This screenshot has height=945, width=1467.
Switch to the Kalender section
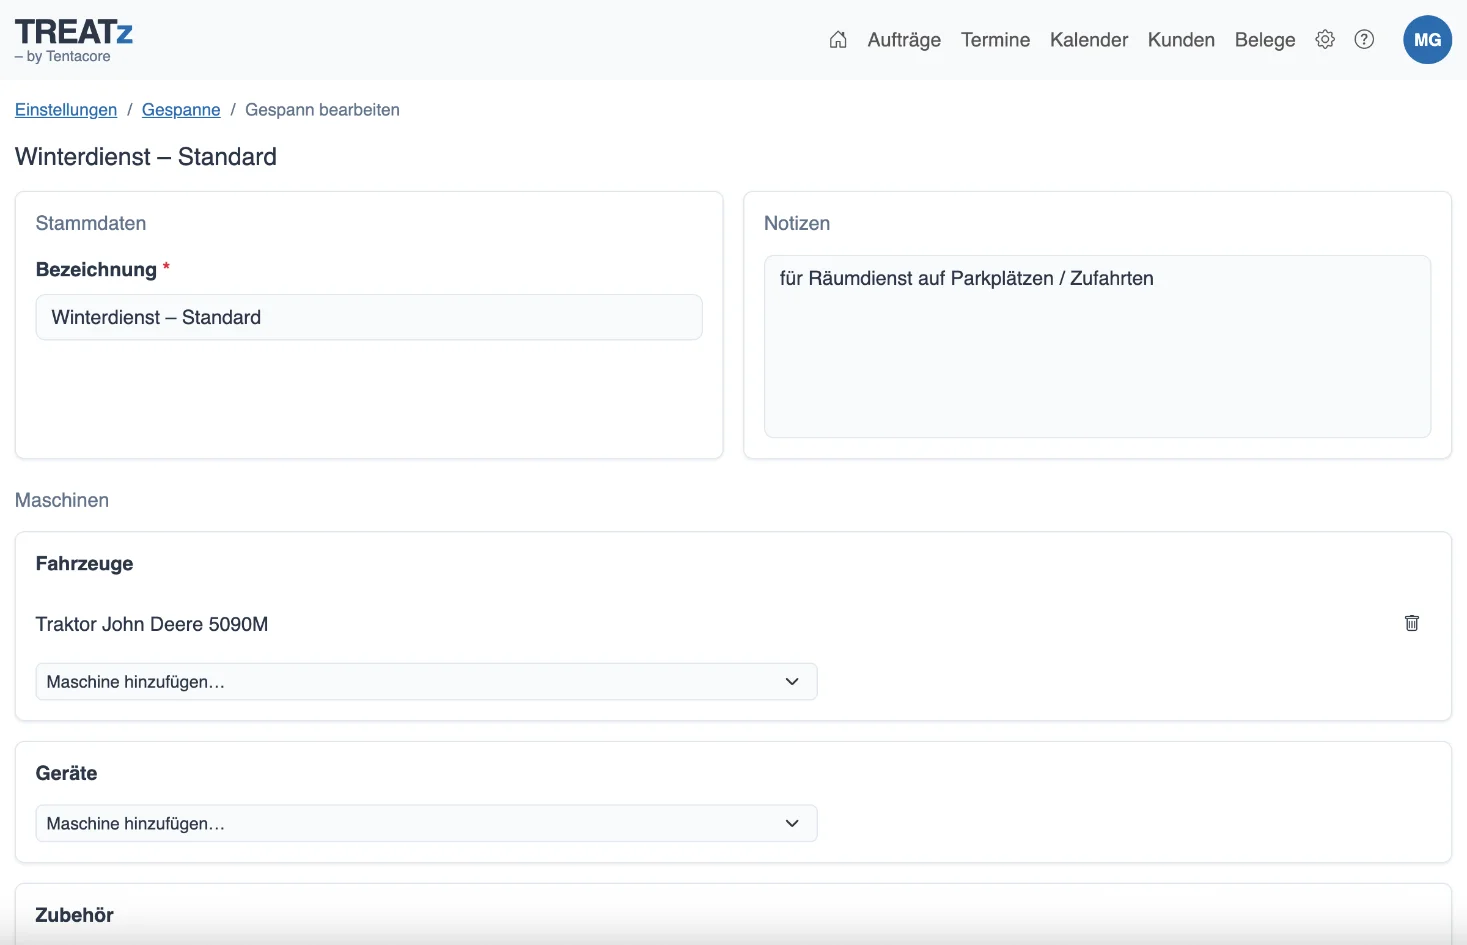click(x=1089, y=40)
